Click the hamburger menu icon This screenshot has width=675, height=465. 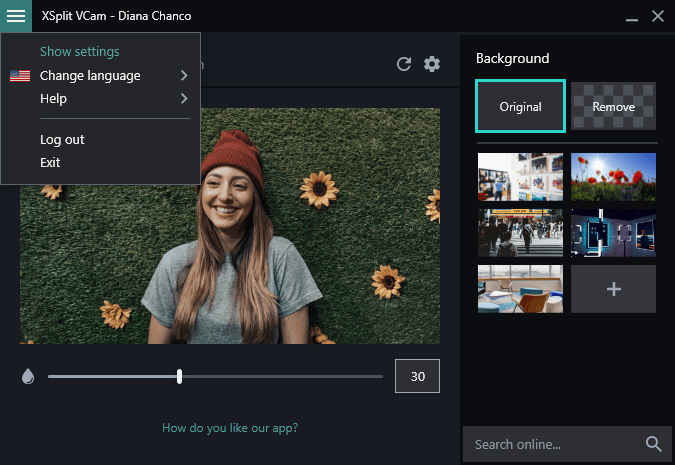tap(16, 16)
